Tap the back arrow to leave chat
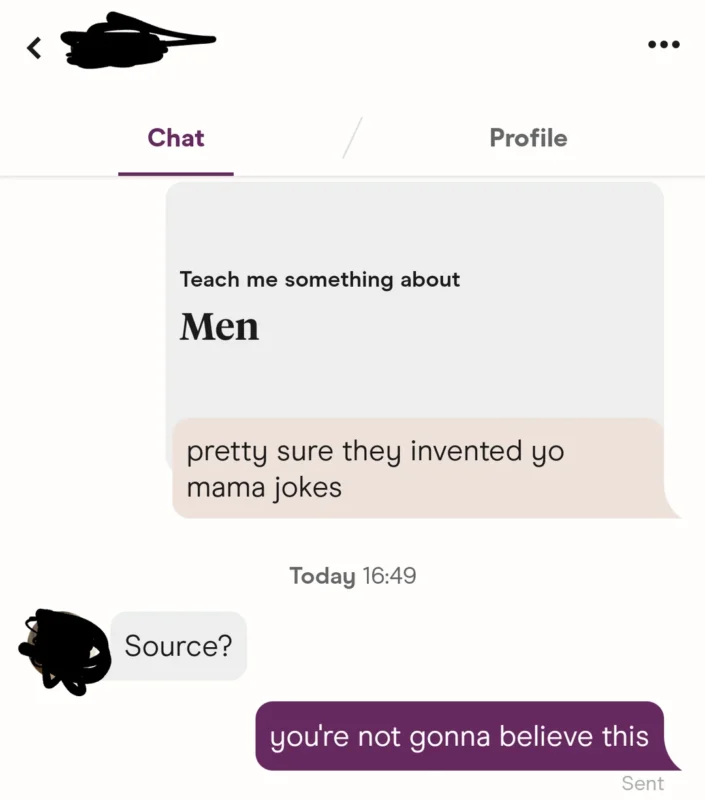705x800 pixels. (34, 47)
